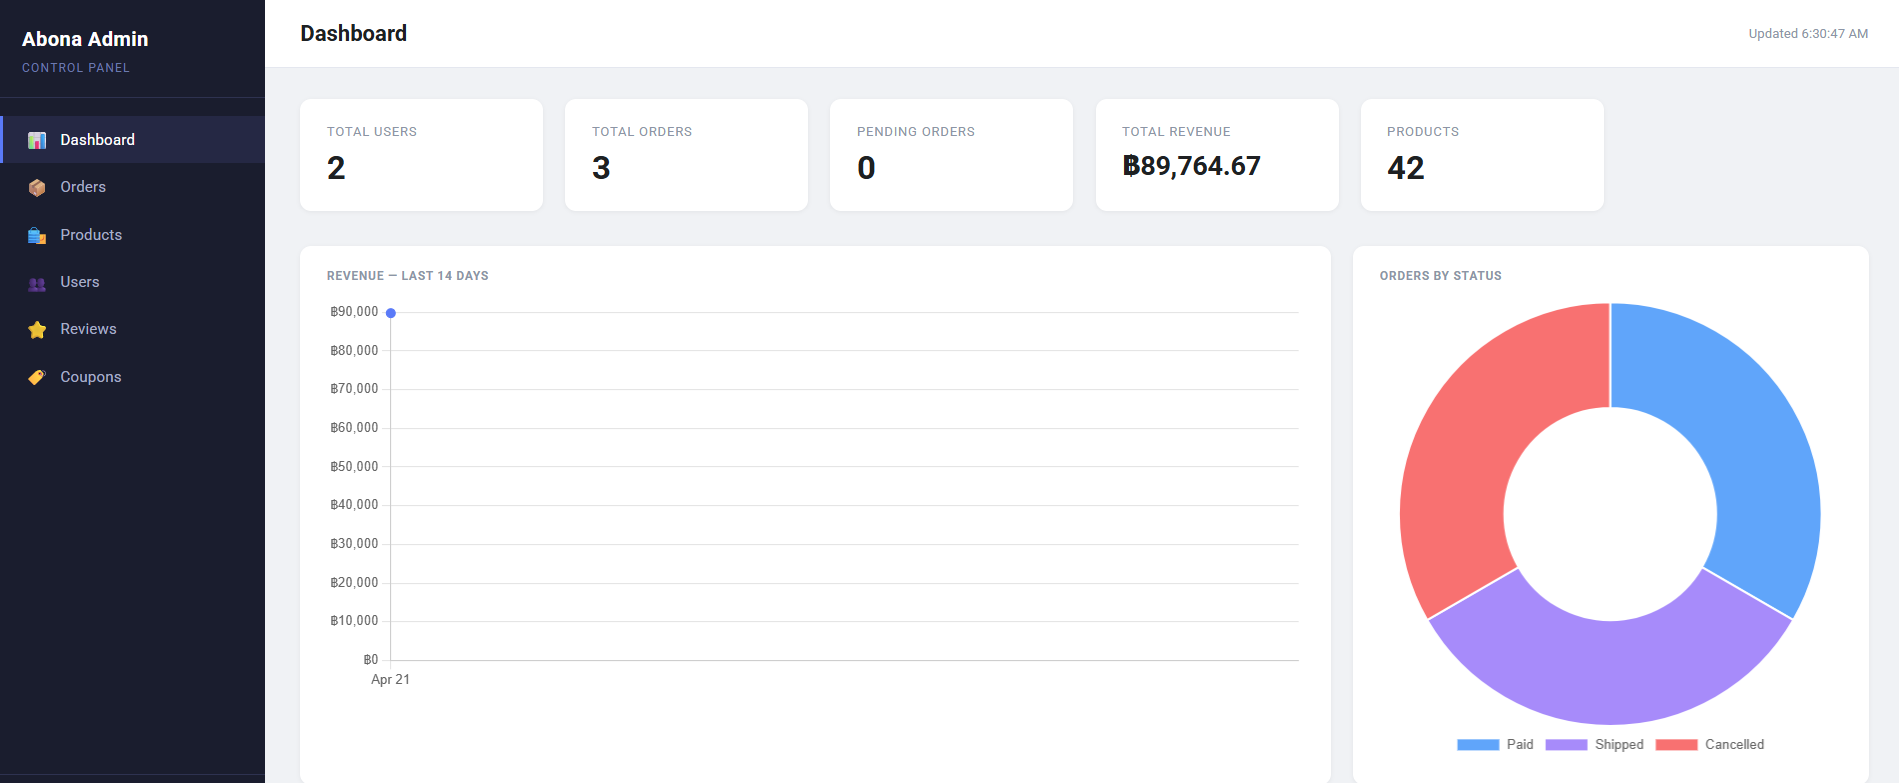This screenshot has height=783, width=1899.
Task: Click the Products shopping bags icon
Action: click(x=37, y=235)
